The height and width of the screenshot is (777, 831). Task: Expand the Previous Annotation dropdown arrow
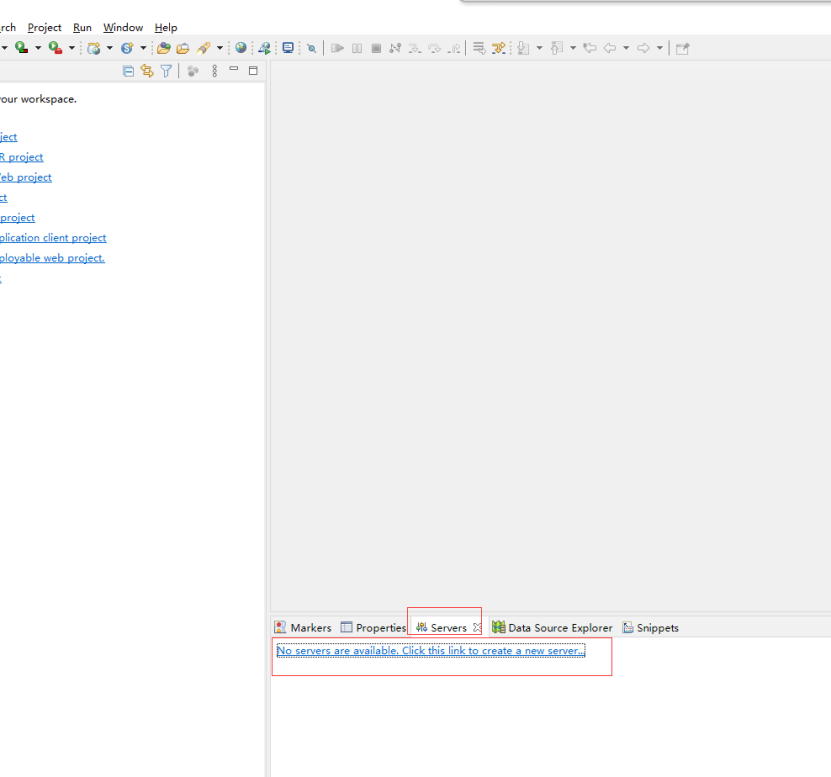click(x=573, y=48)
